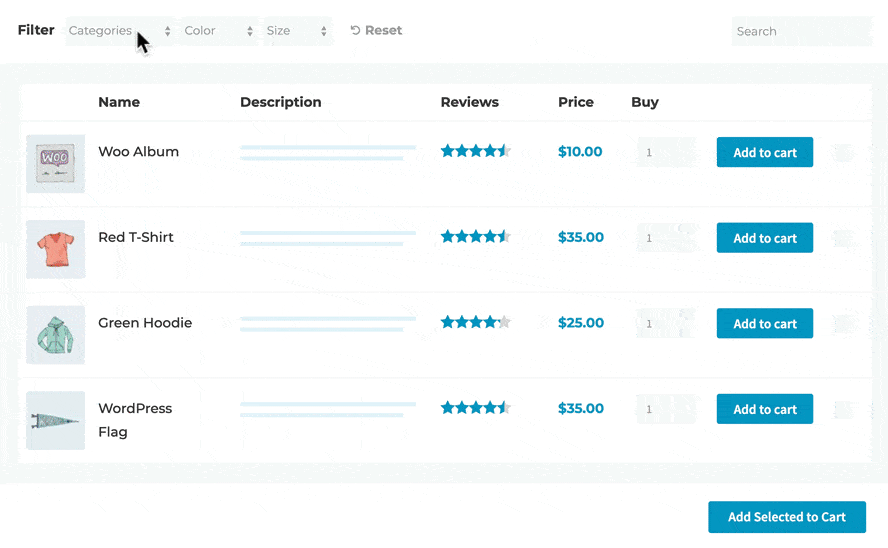This screenshot has height=548, width=888.
Task: Click the WordPress Flag product name
Action: click(135, 420)
